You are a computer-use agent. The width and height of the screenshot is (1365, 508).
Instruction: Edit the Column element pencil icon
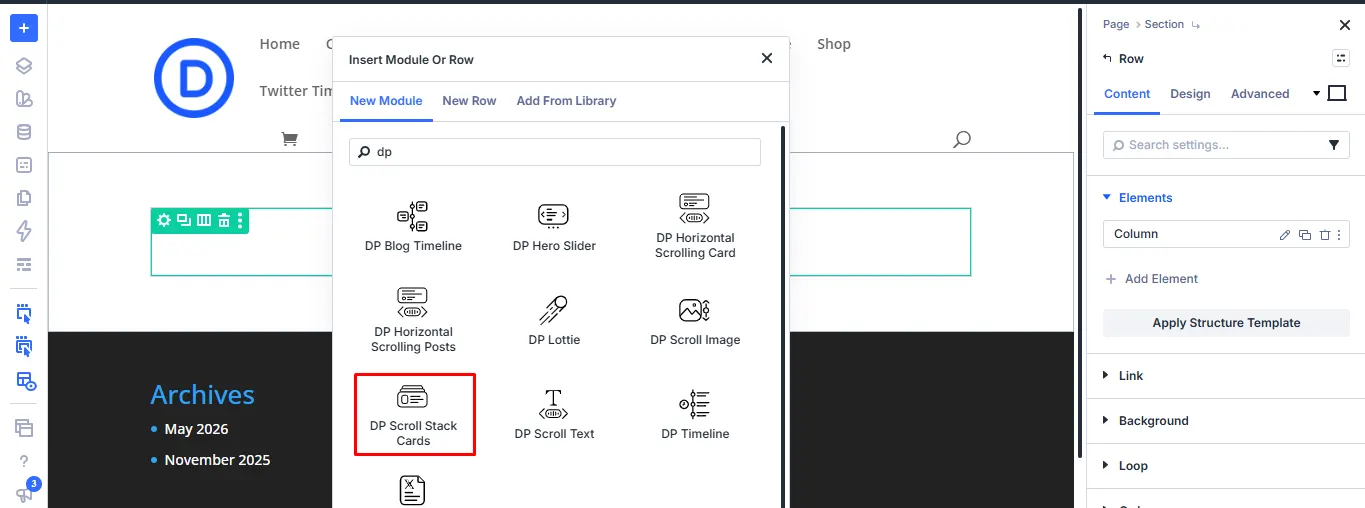1285,235
